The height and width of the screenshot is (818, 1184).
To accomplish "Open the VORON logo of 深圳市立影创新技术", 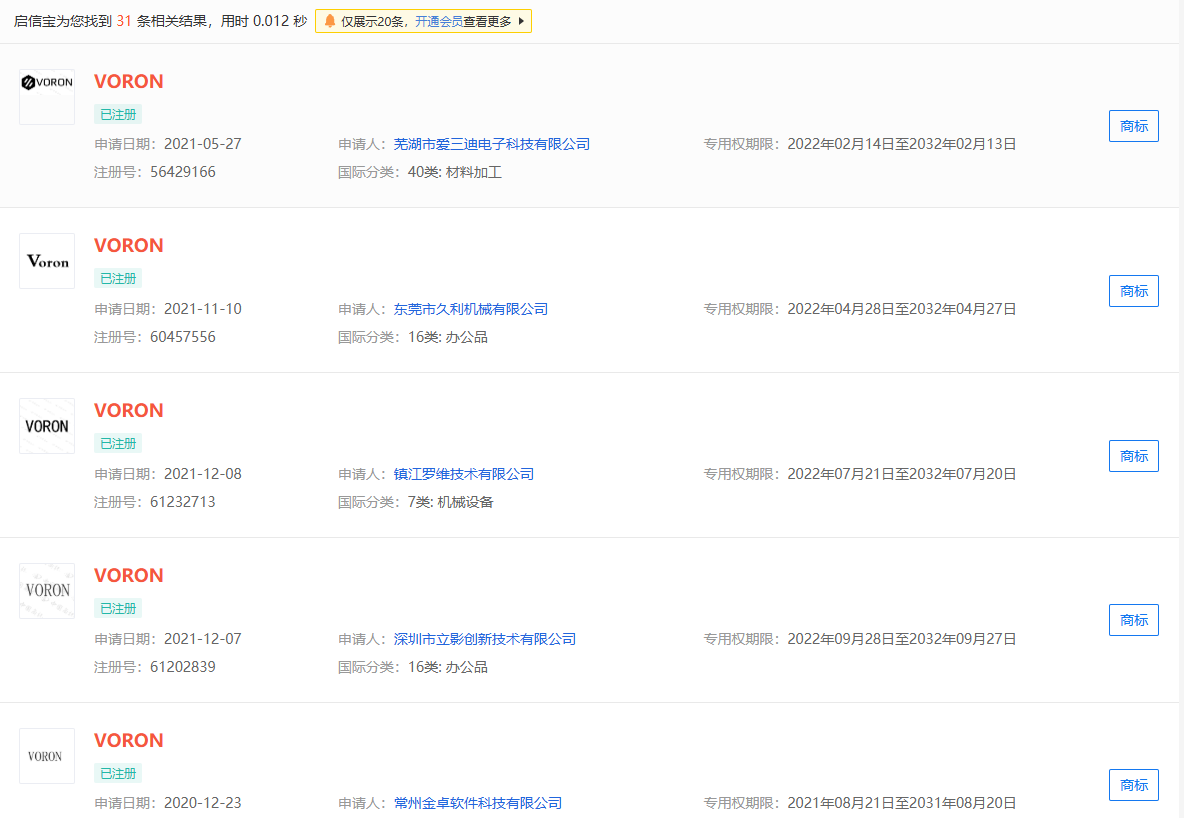I will click(x=47, y=591).
